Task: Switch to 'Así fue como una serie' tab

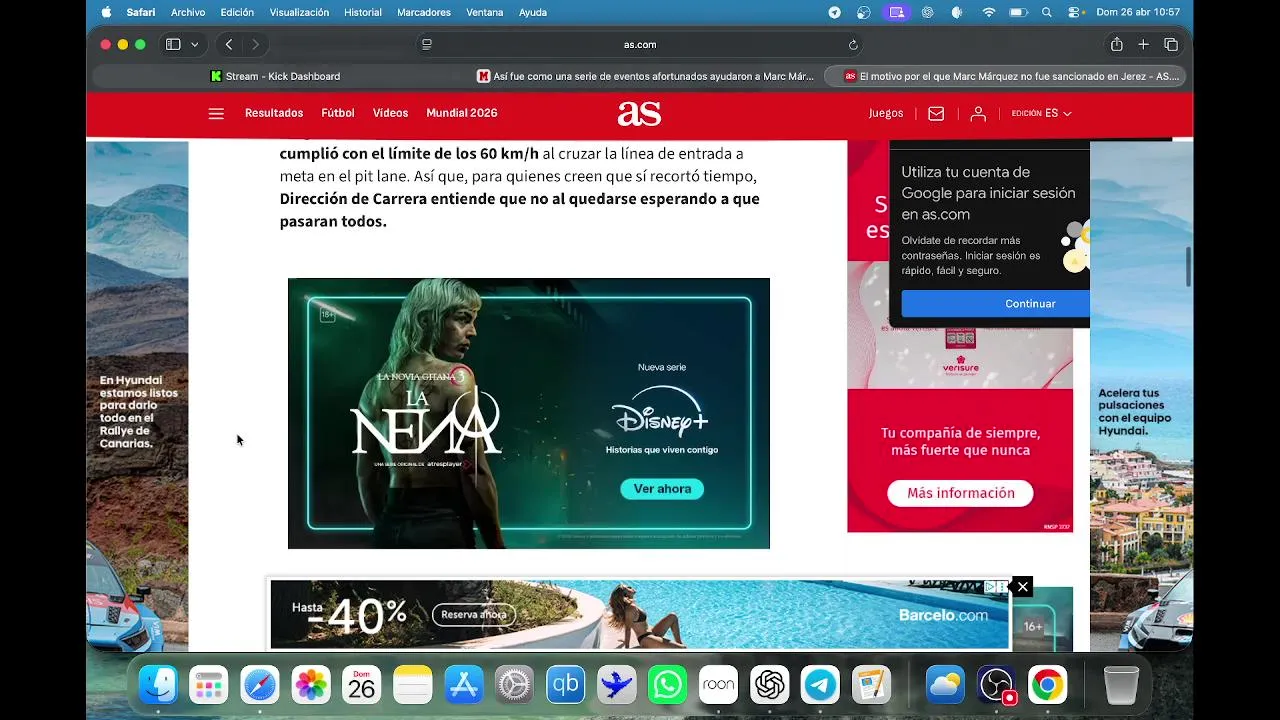Action: [x=645, y=76]
